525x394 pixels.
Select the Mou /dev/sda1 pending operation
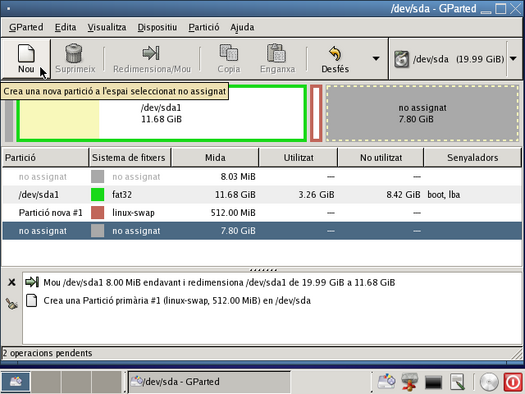(x=219, y=282)
